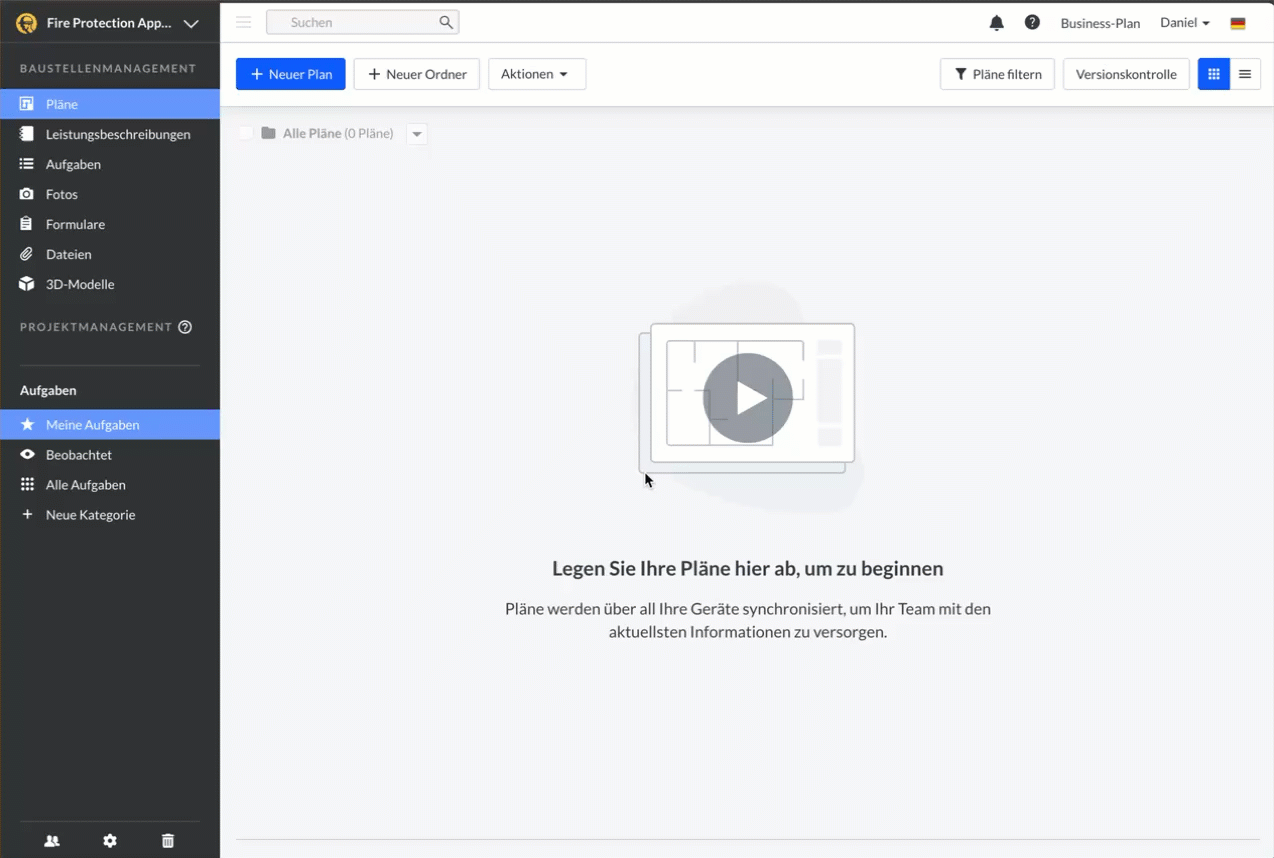Expand the Alle Pläne folder dropdown arrow
1274x858 pixels.
pyautogui.click(x=417, y=134)
